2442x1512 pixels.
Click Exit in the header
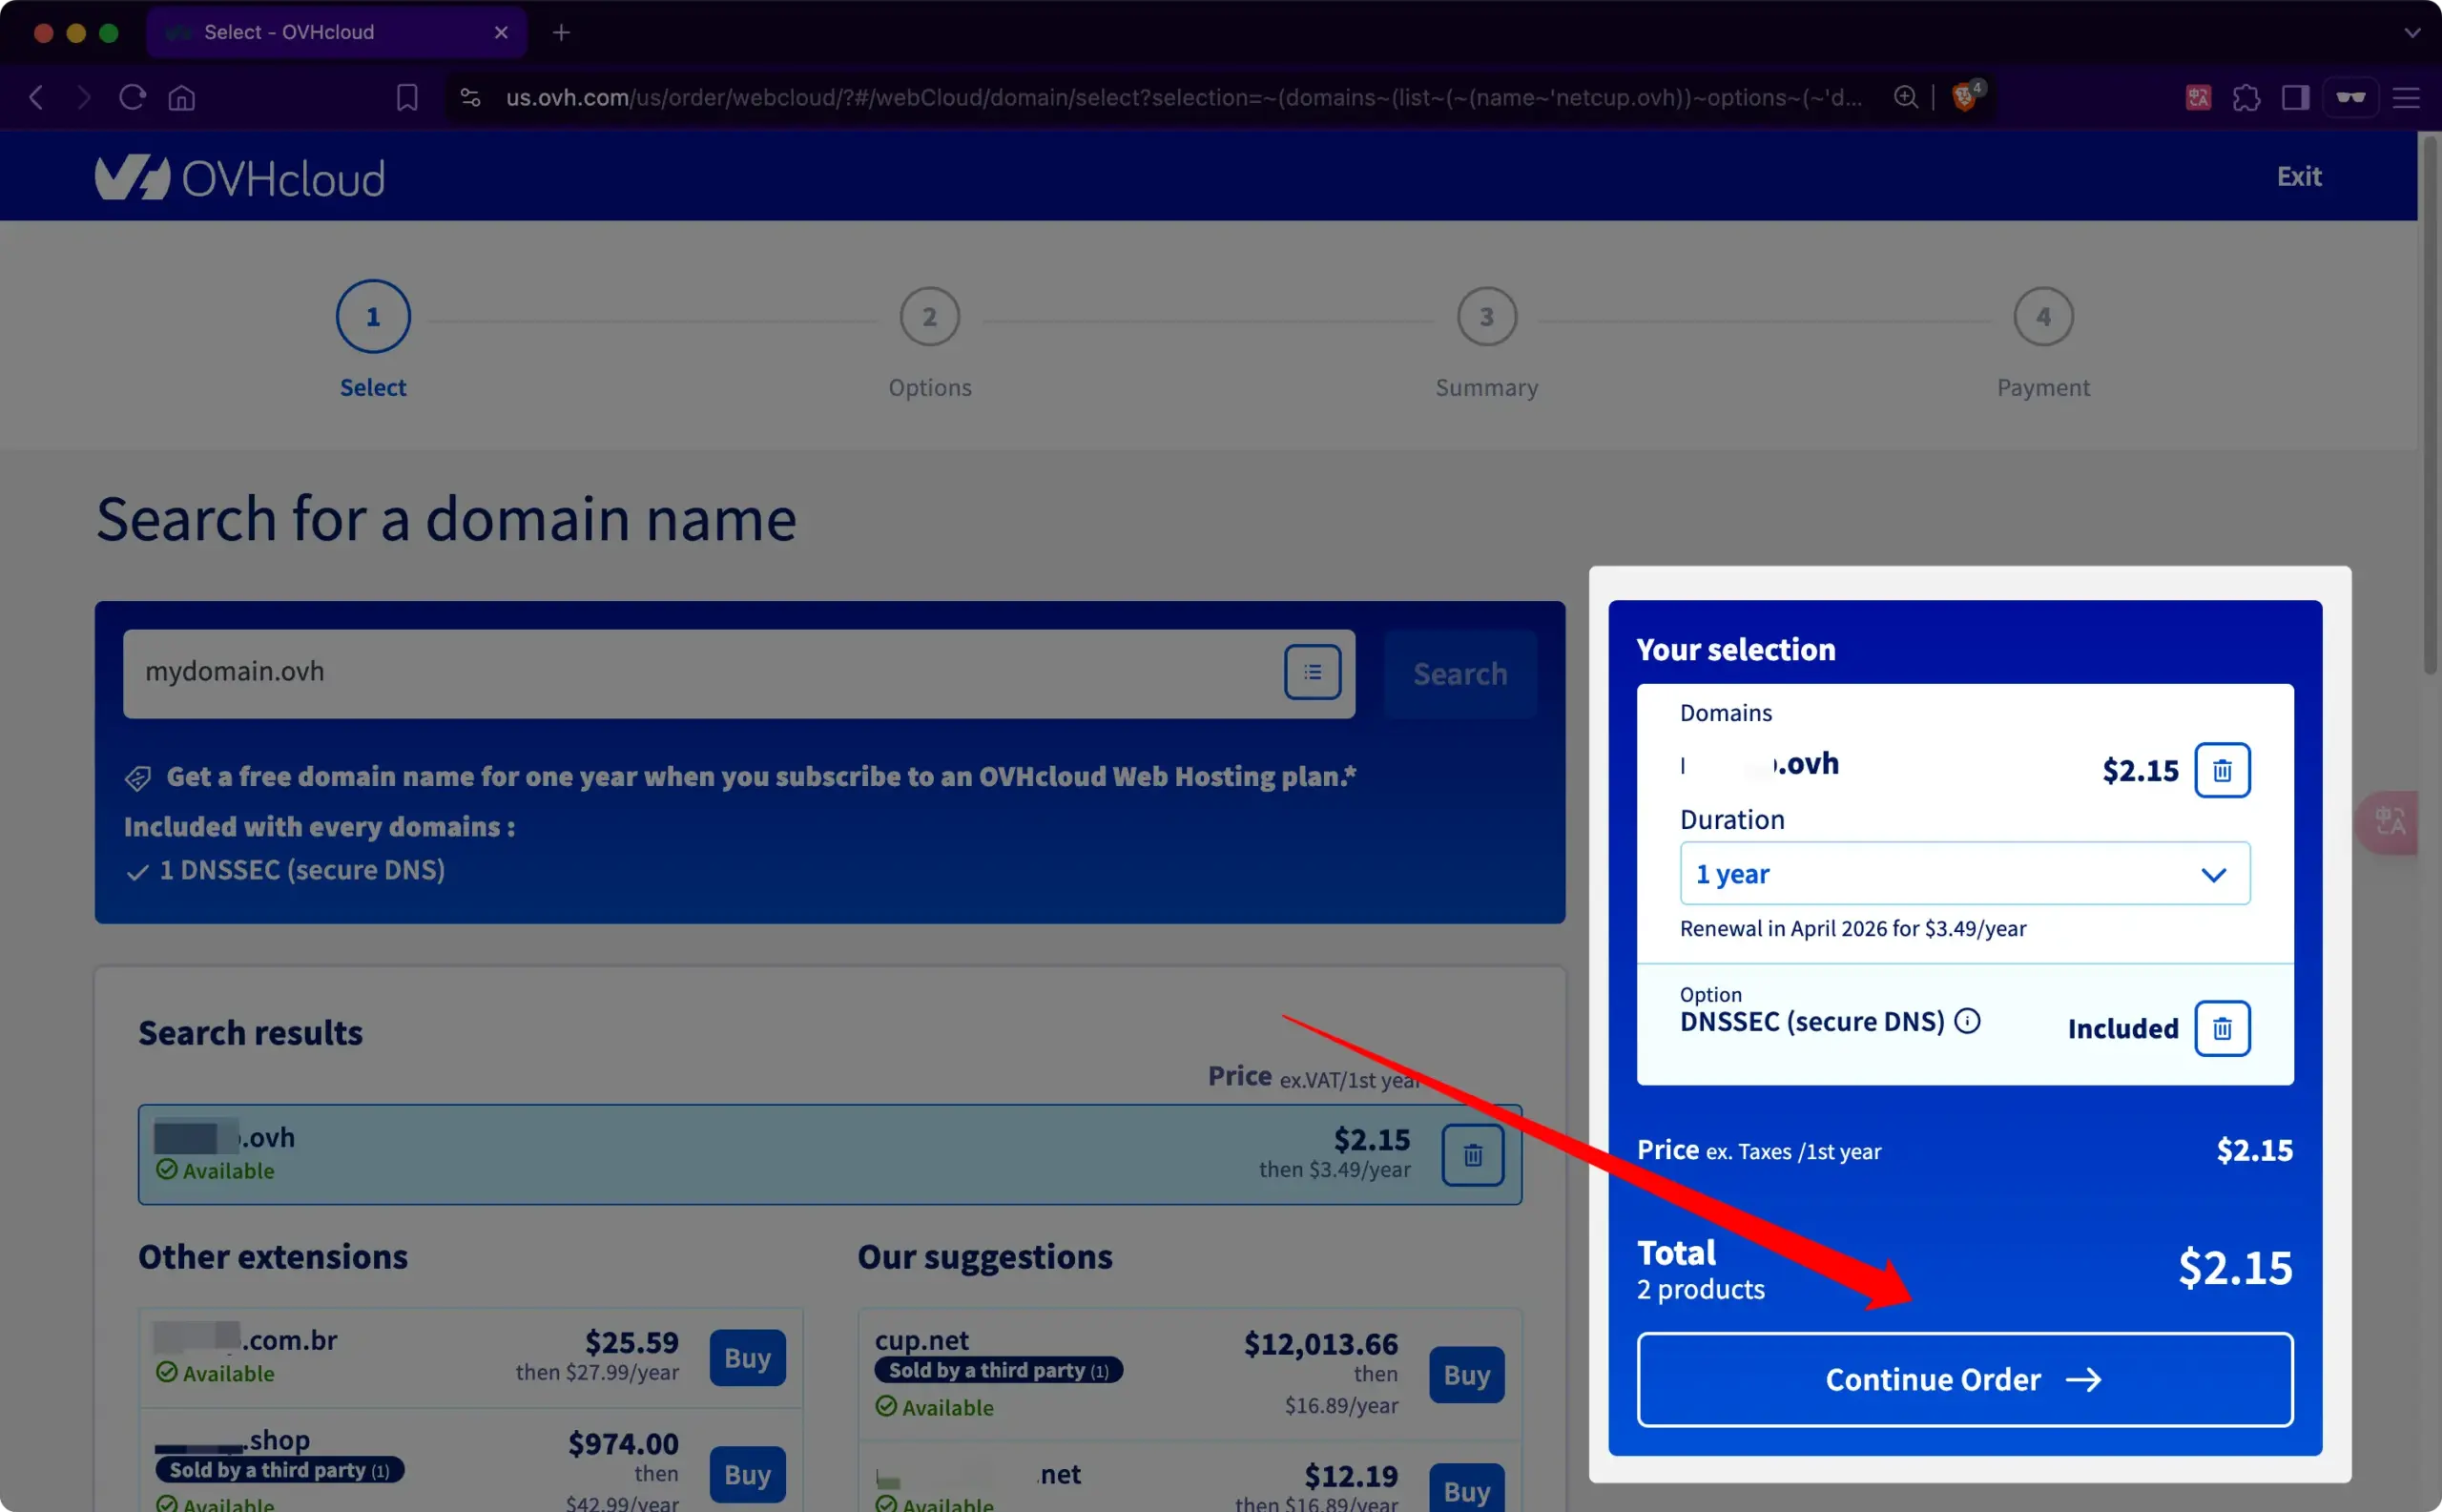click(2299, 176)
